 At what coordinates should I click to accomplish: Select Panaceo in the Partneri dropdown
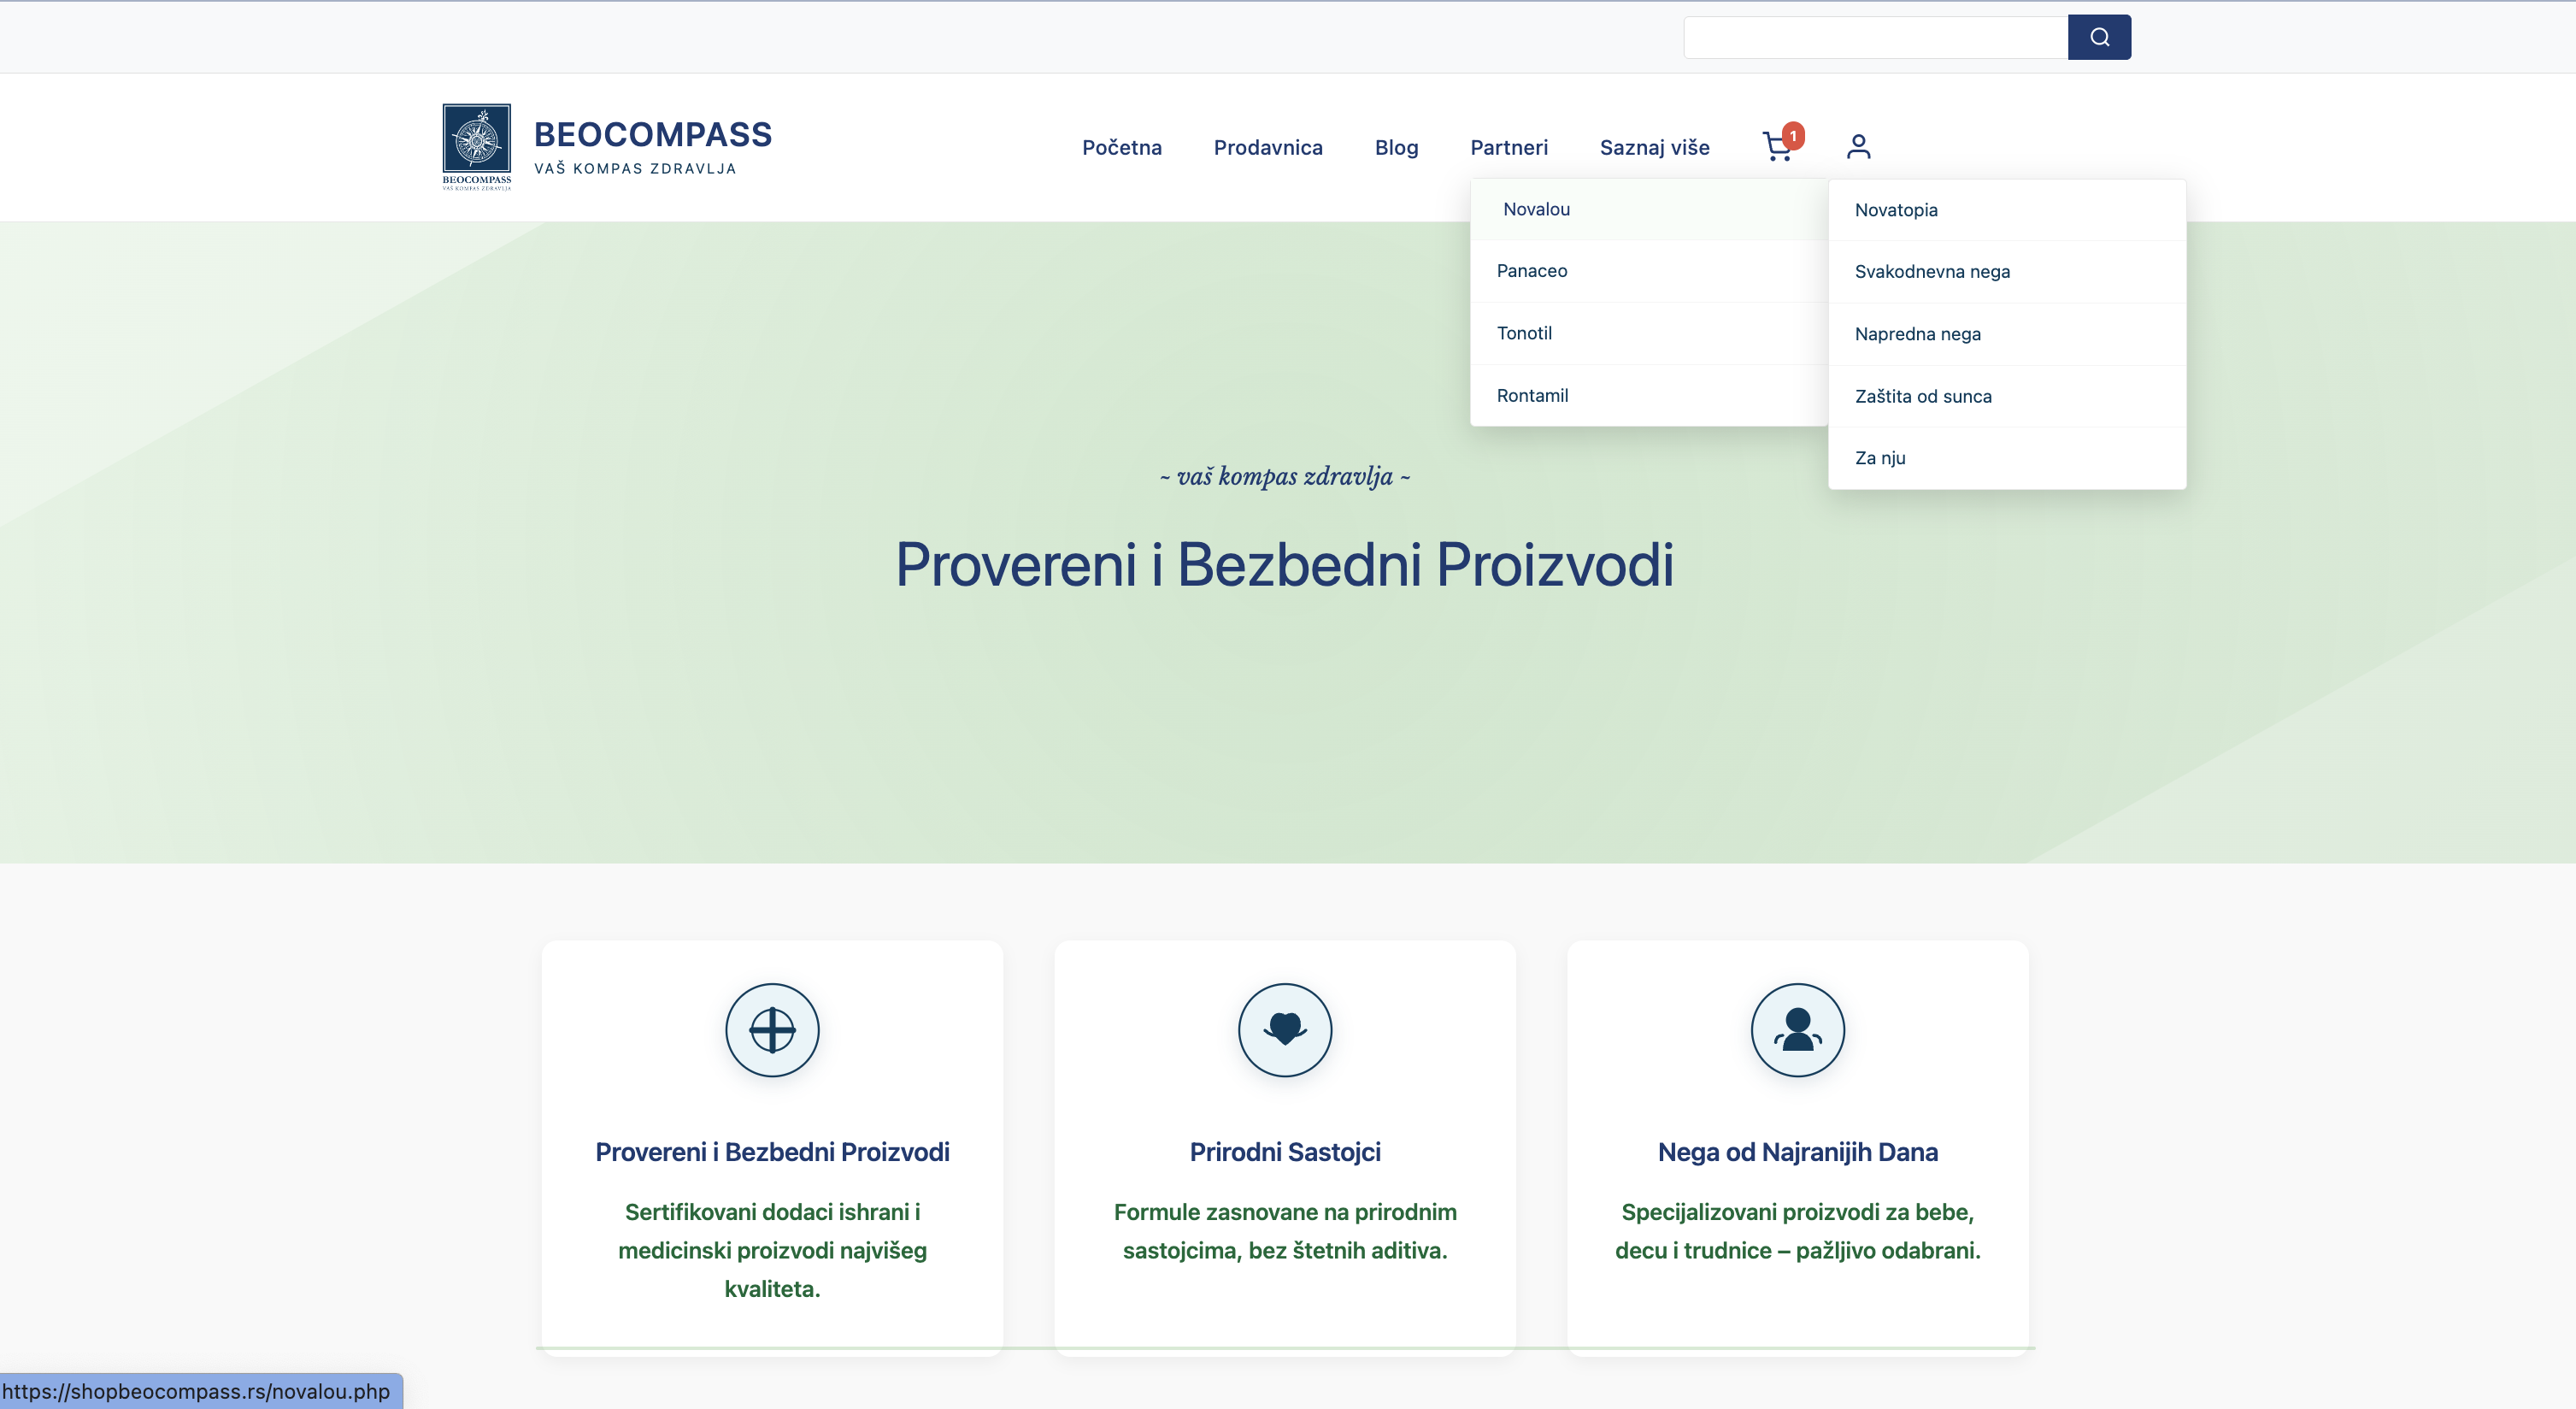click(1649, 271)
